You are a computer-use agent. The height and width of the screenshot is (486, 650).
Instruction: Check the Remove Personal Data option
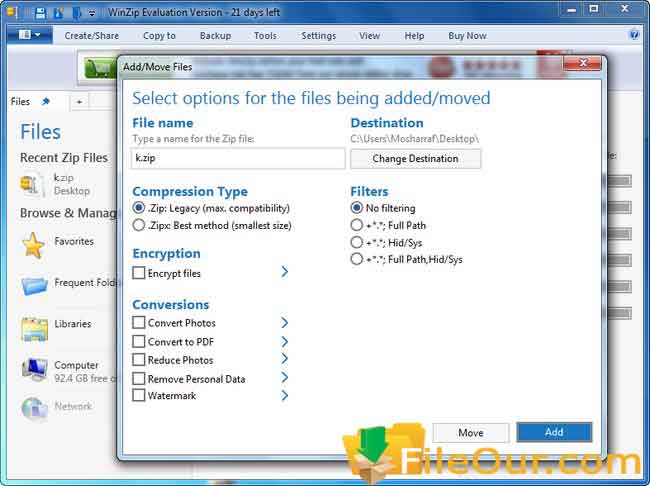point(138,378)
